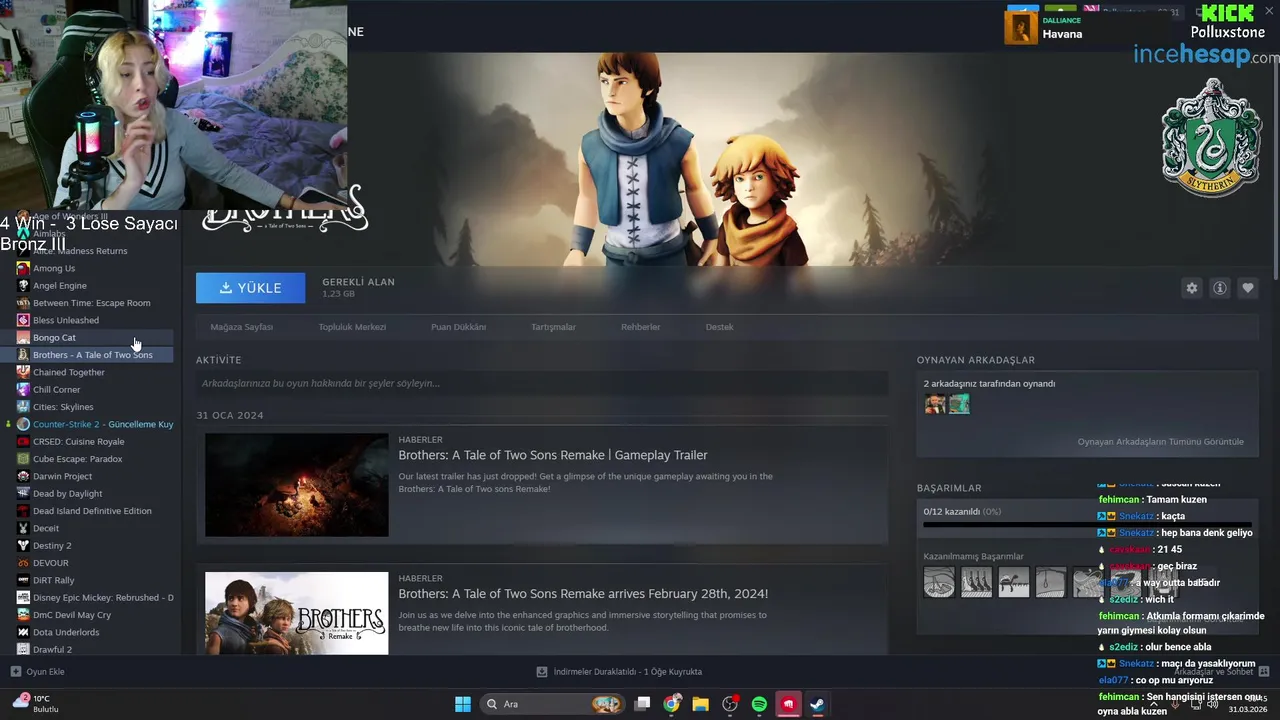Viewport: 1280px width, 720px height.
Task: Open game settings gear icon
Action: click(x=1191, y=288)
